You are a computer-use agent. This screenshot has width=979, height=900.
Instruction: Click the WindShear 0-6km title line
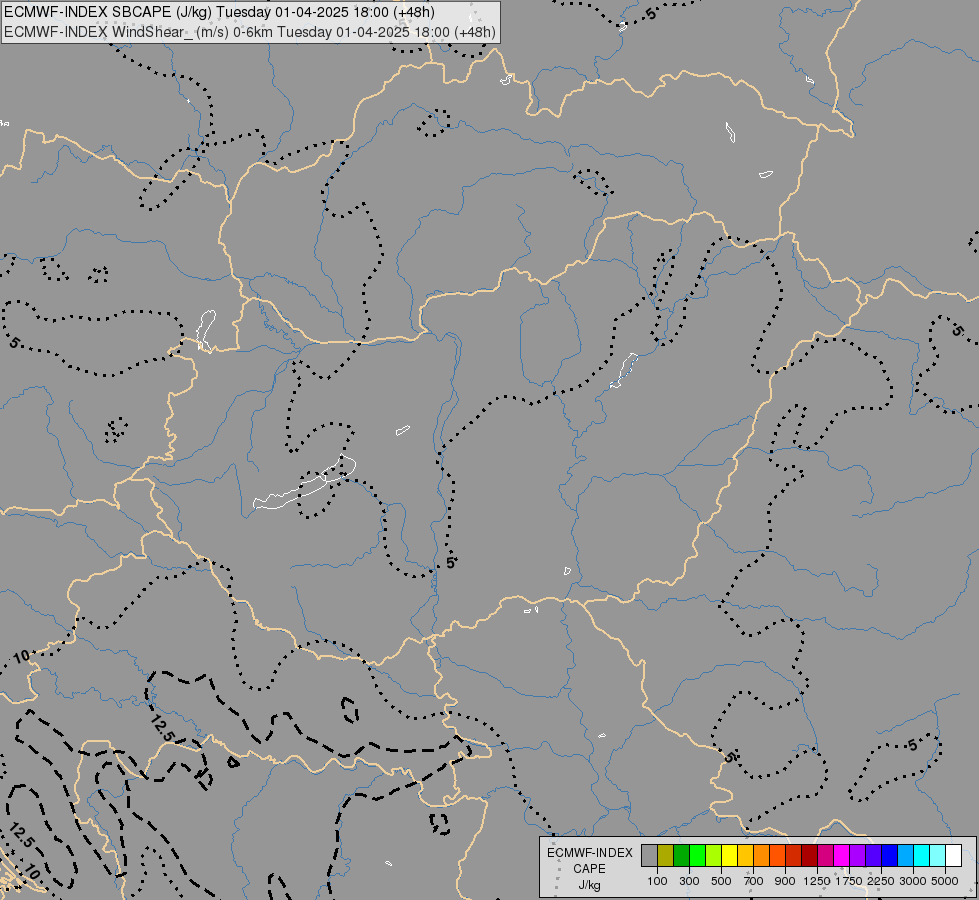[250, 32]
